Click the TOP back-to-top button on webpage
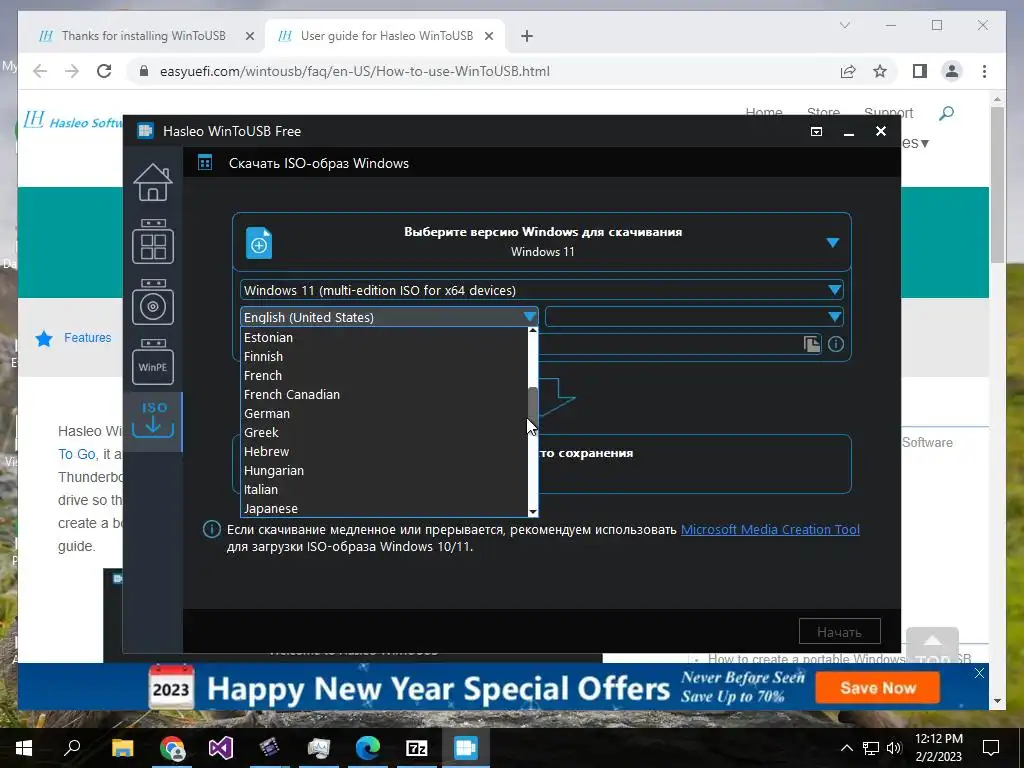Viewport: 1024px width, 768px height. click(932, 646)
